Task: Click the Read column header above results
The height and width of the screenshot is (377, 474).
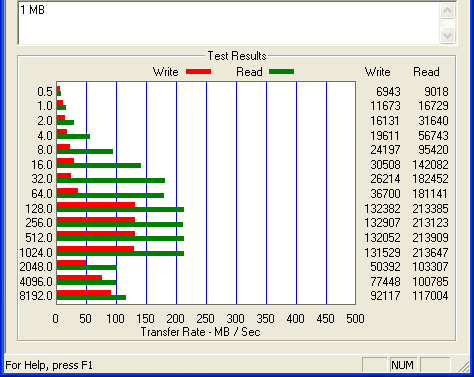Action: pyautogui.click(x=426, y=72)
